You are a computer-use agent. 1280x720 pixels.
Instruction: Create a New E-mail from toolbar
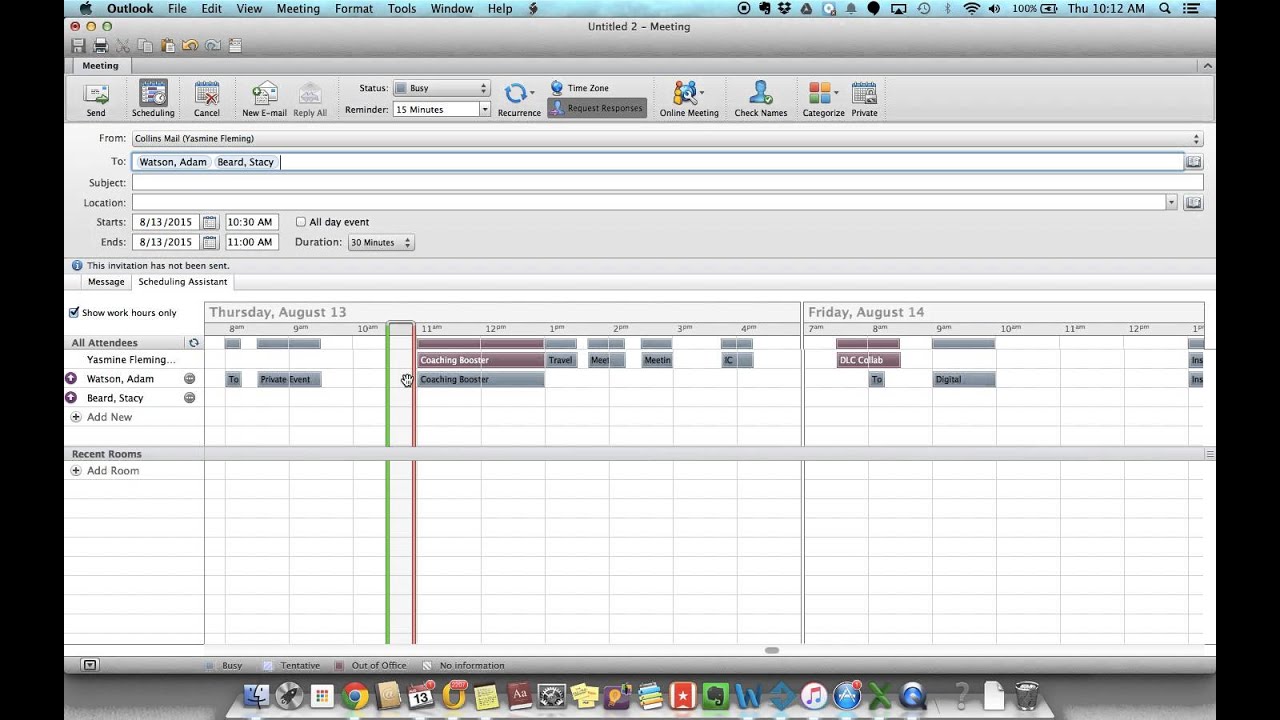pos(264,99)
